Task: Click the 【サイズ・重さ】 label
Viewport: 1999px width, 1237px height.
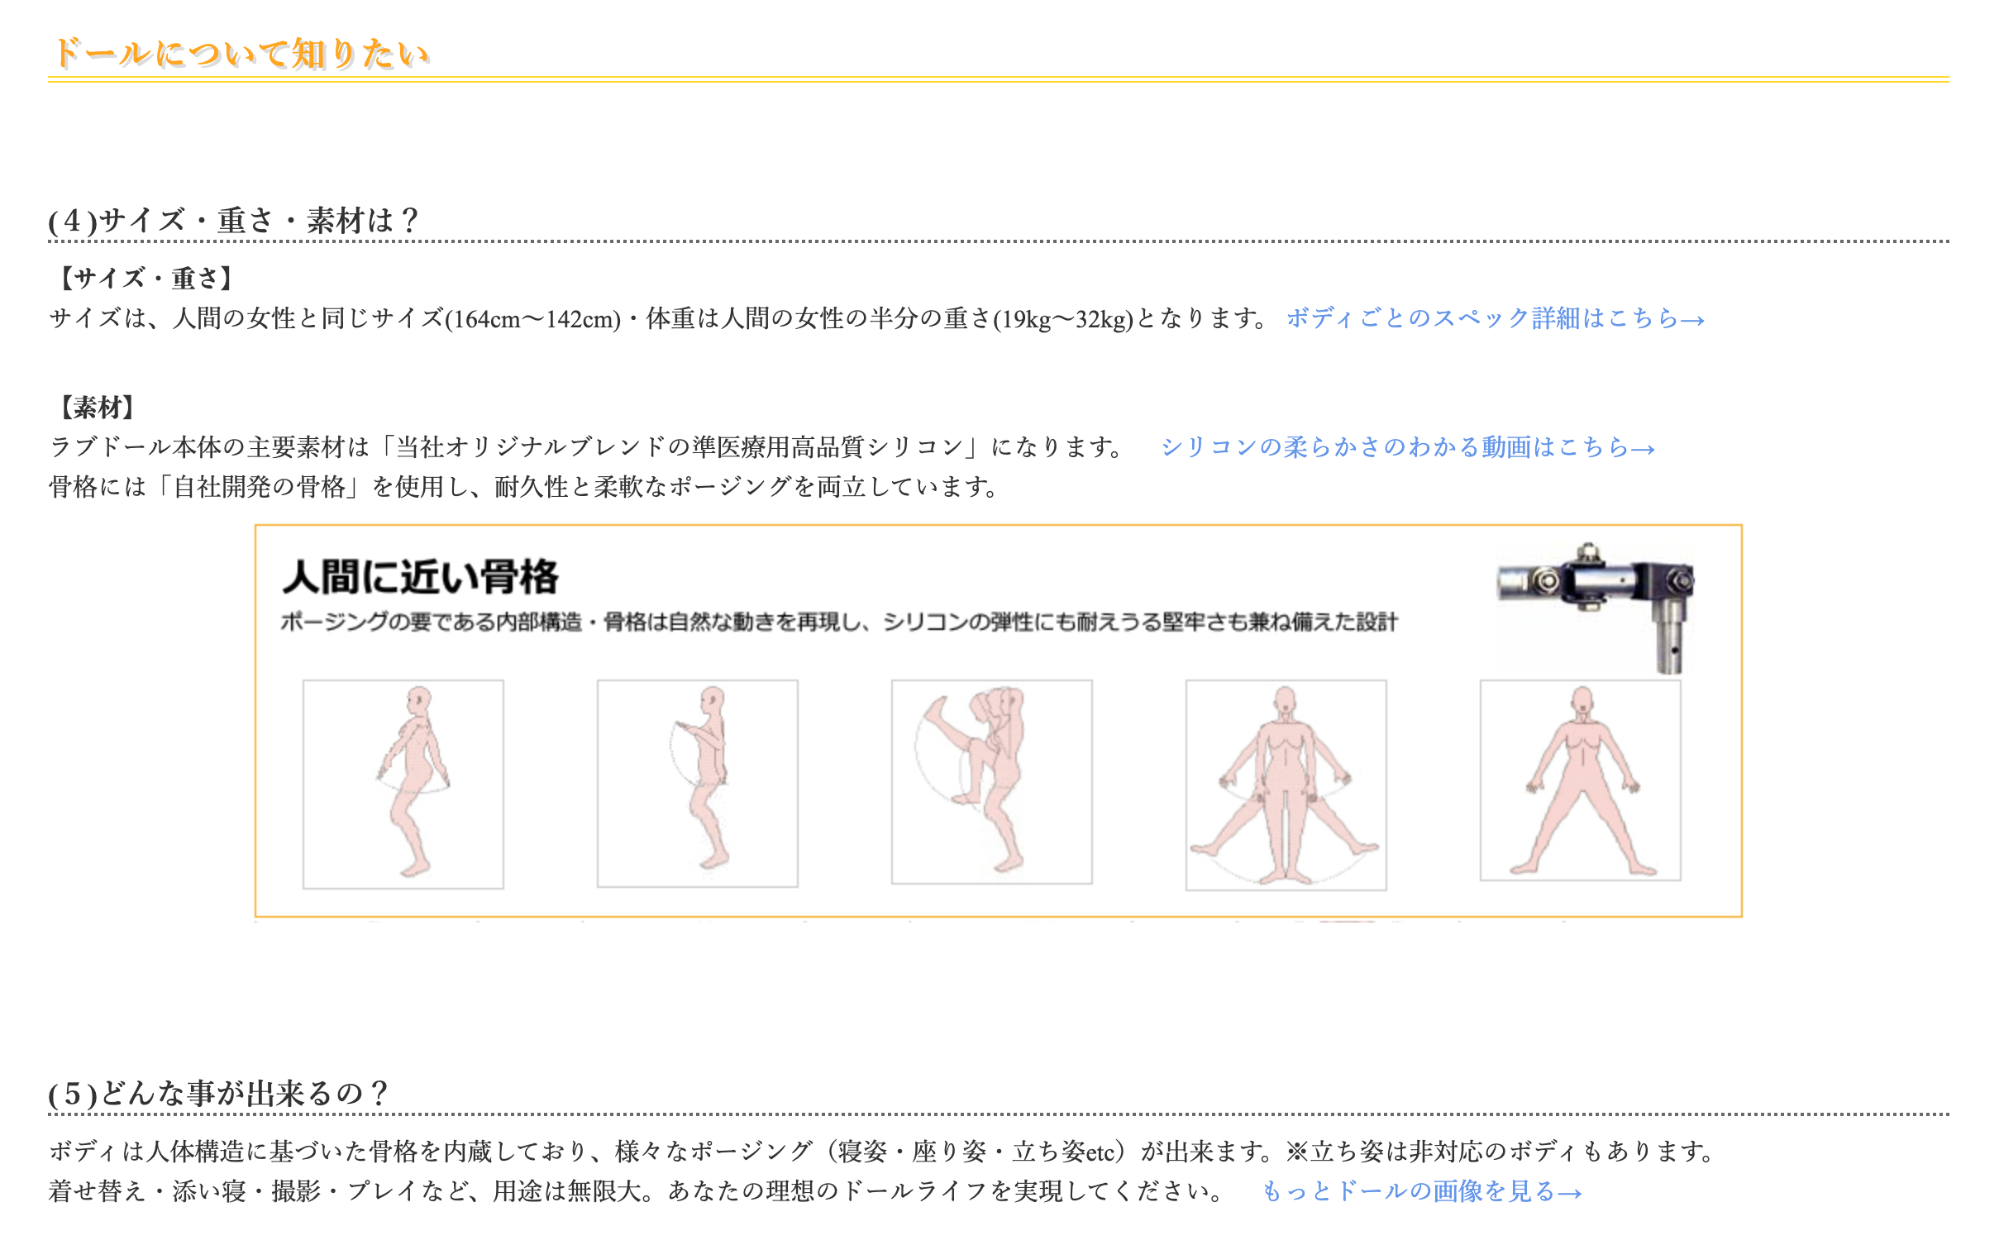Action: point(145,279)
